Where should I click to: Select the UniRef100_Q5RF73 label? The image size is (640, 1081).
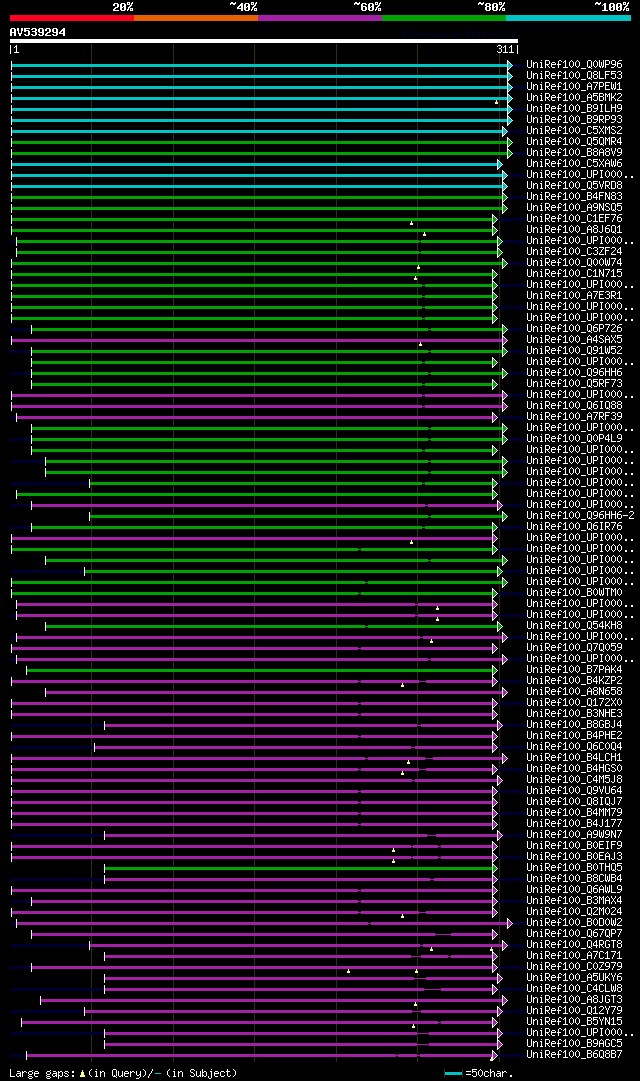[574, 384]
